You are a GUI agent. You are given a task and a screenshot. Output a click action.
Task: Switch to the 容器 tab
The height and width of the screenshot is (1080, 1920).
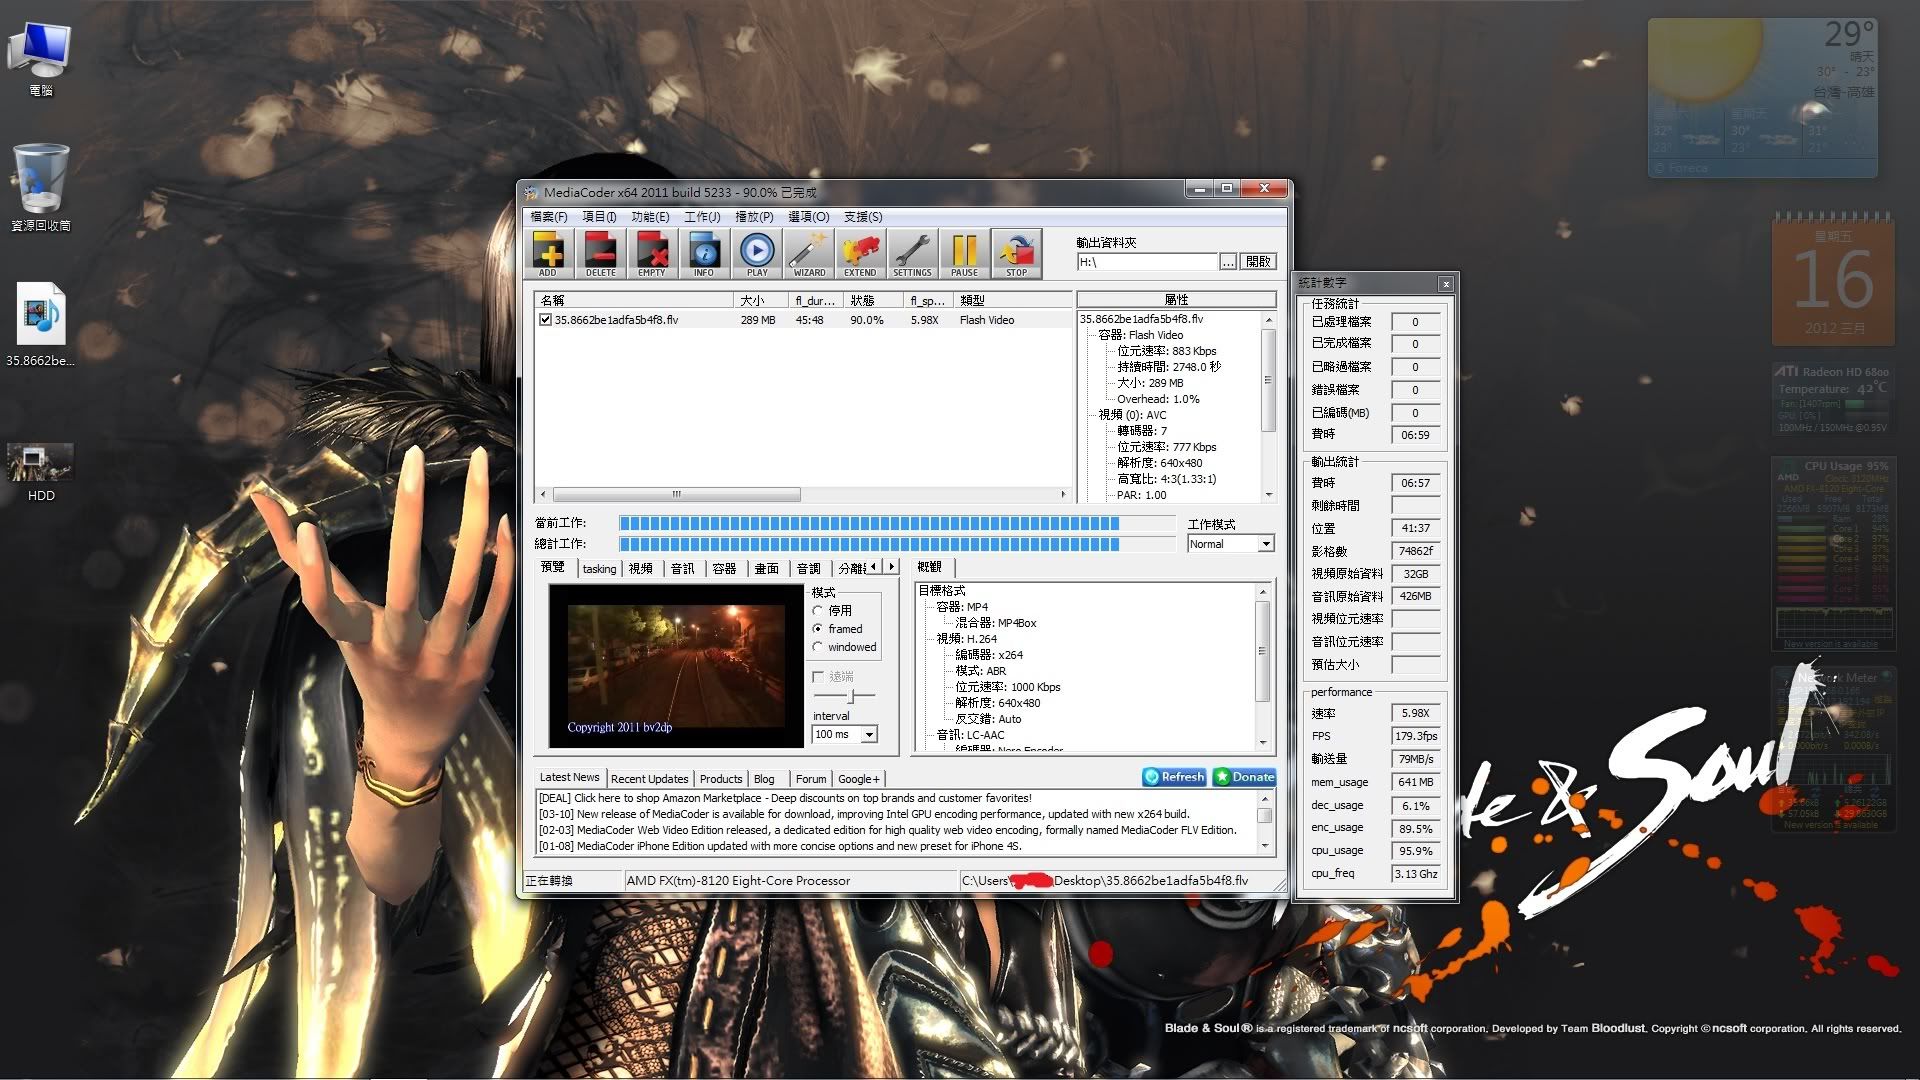tap(725, 569)
